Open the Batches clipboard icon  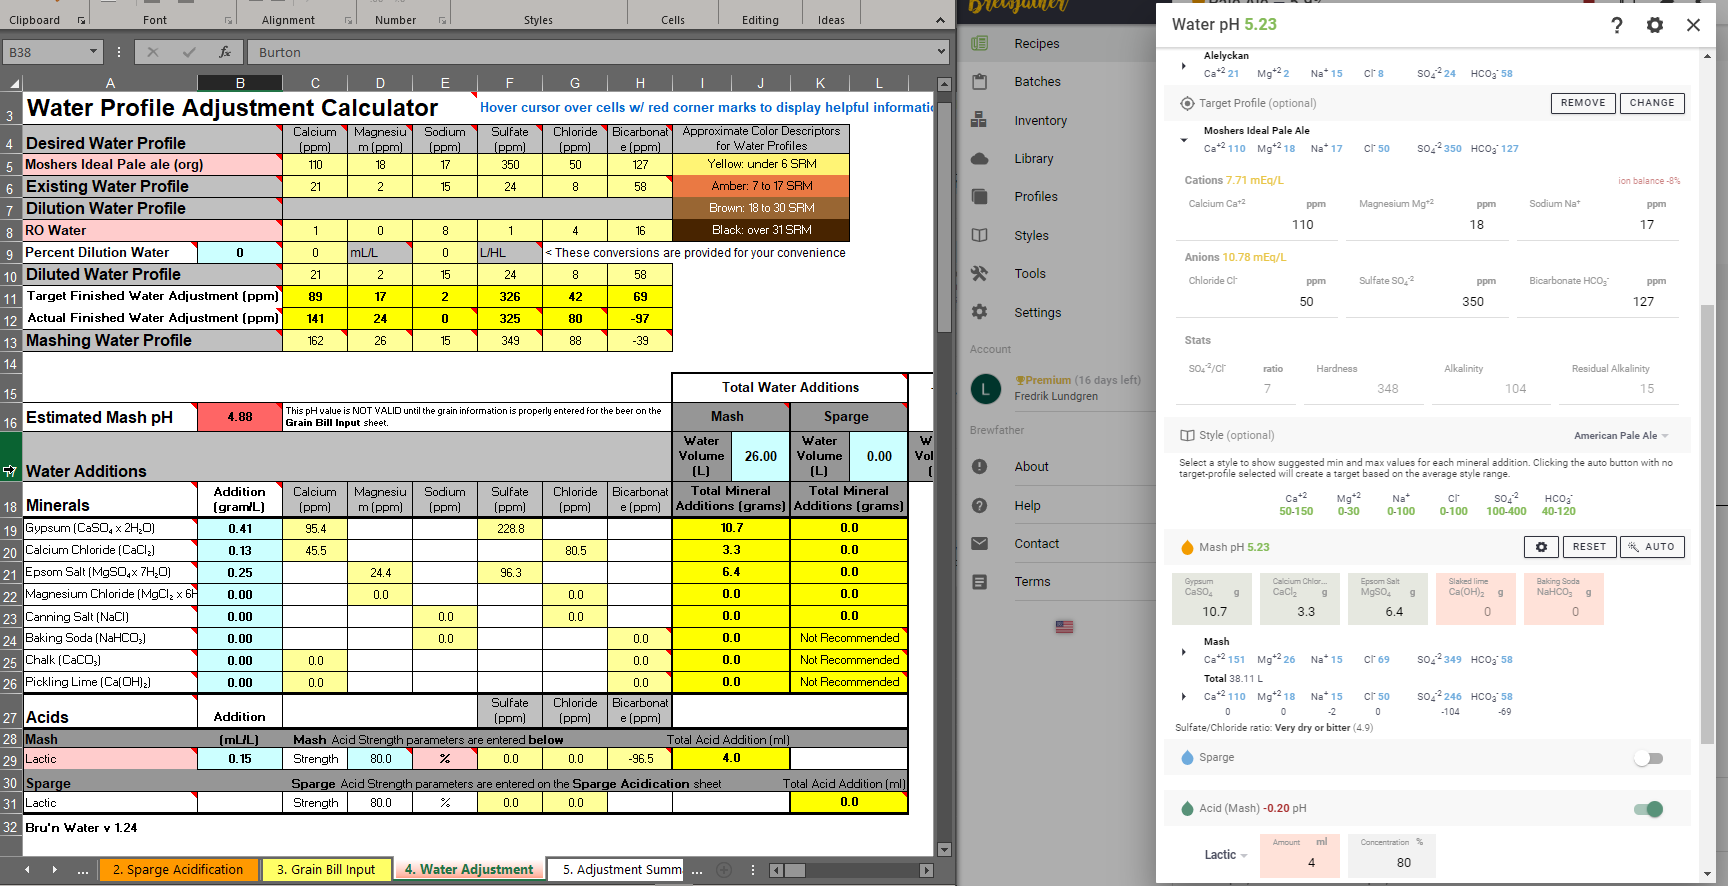coord(979,81)
